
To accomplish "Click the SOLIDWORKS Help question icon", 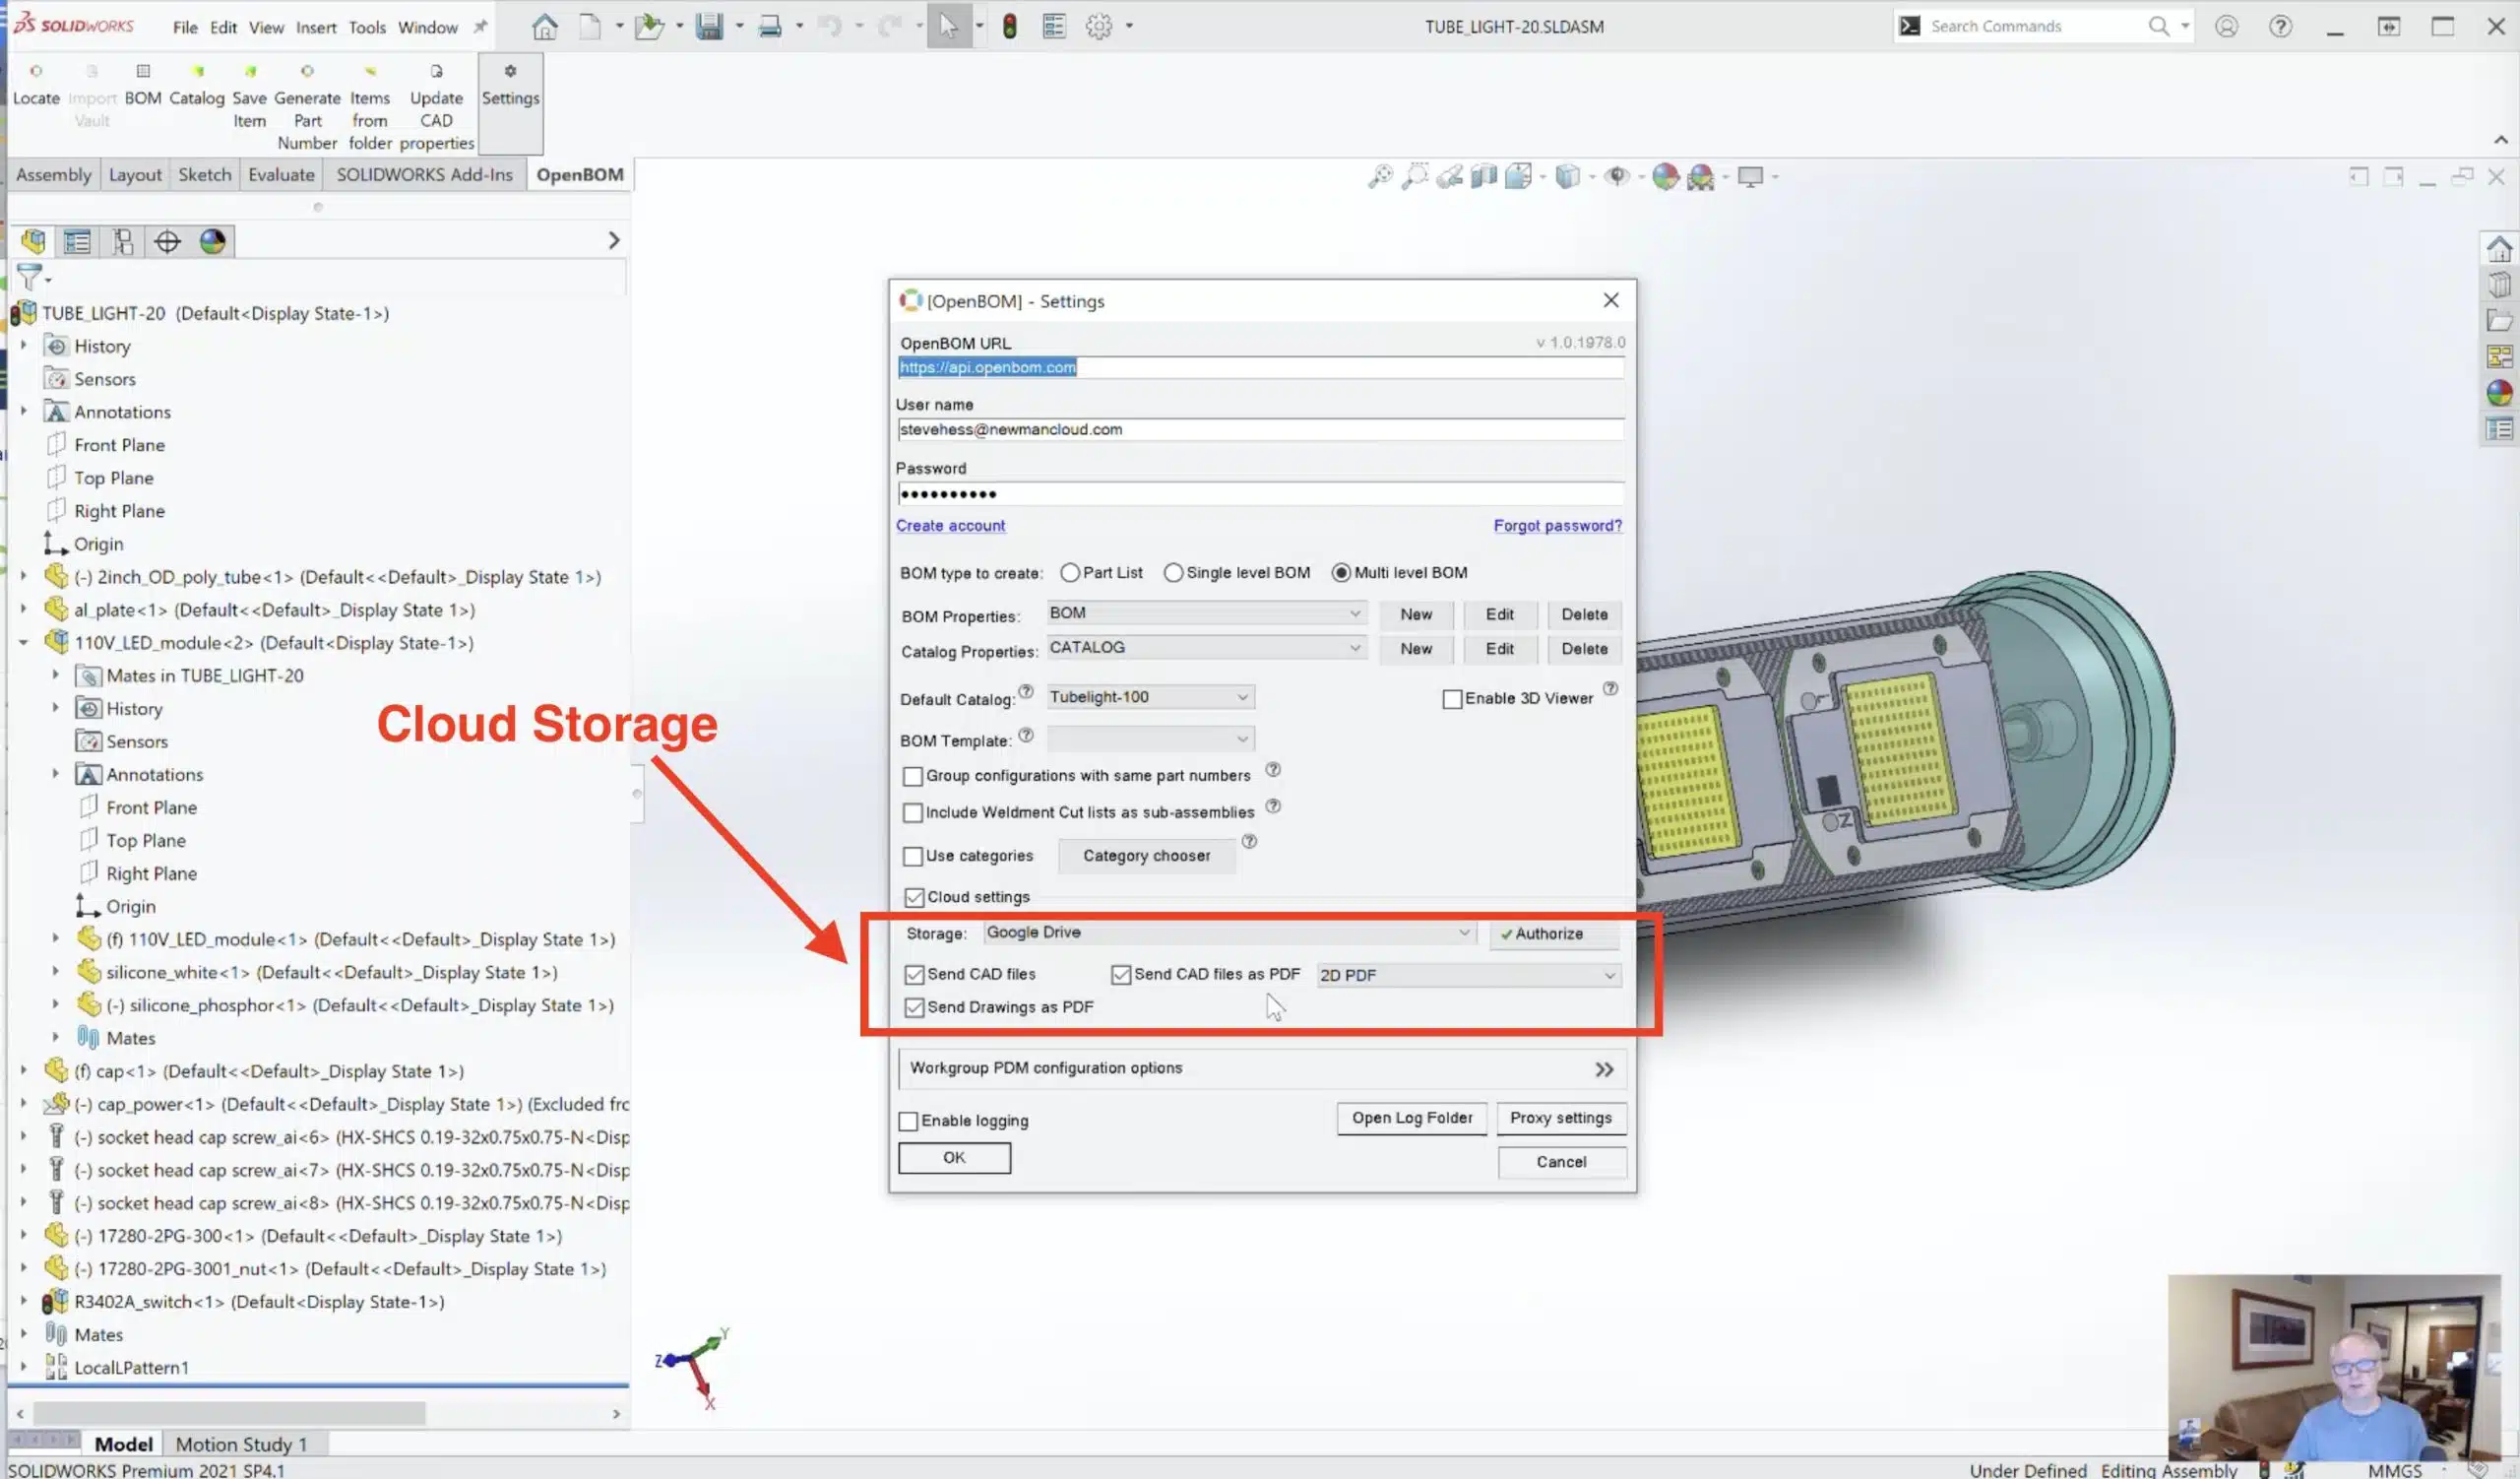I will pyautogui.click(x=2280, y=27).
